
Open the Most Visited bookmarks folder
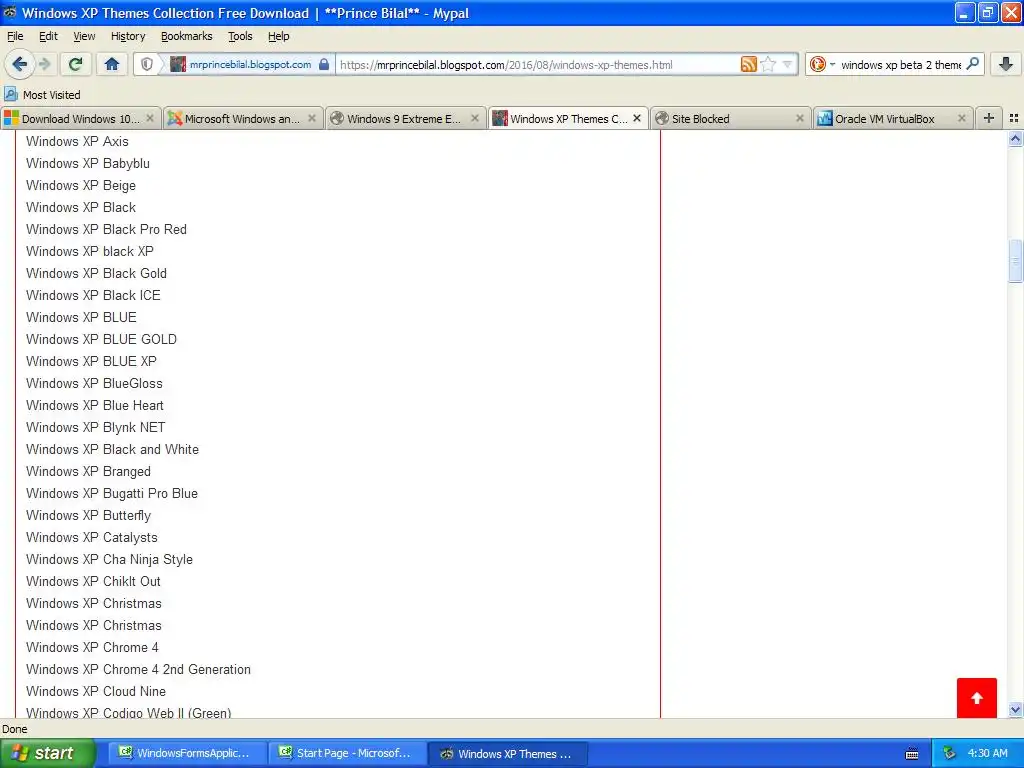pyautogui.click(x=42, y=95)
